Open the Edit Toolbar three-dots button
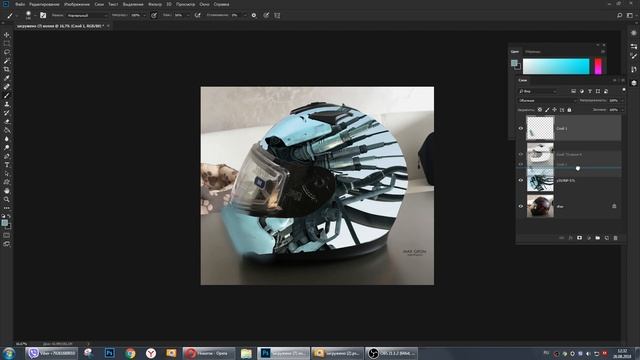This screenshot has height=360, width=640. [7, 208]
